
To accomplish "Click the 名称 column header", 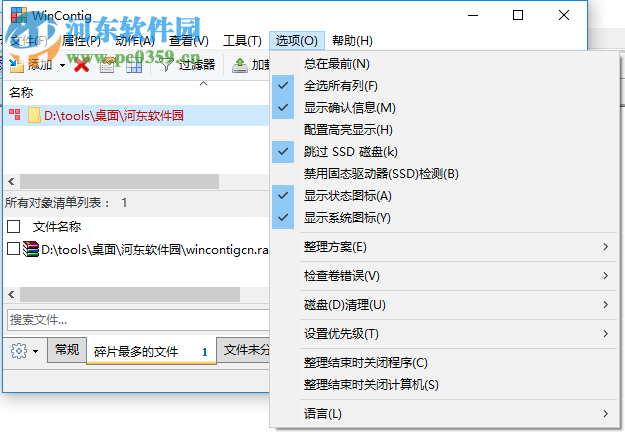I will [21, 92].
